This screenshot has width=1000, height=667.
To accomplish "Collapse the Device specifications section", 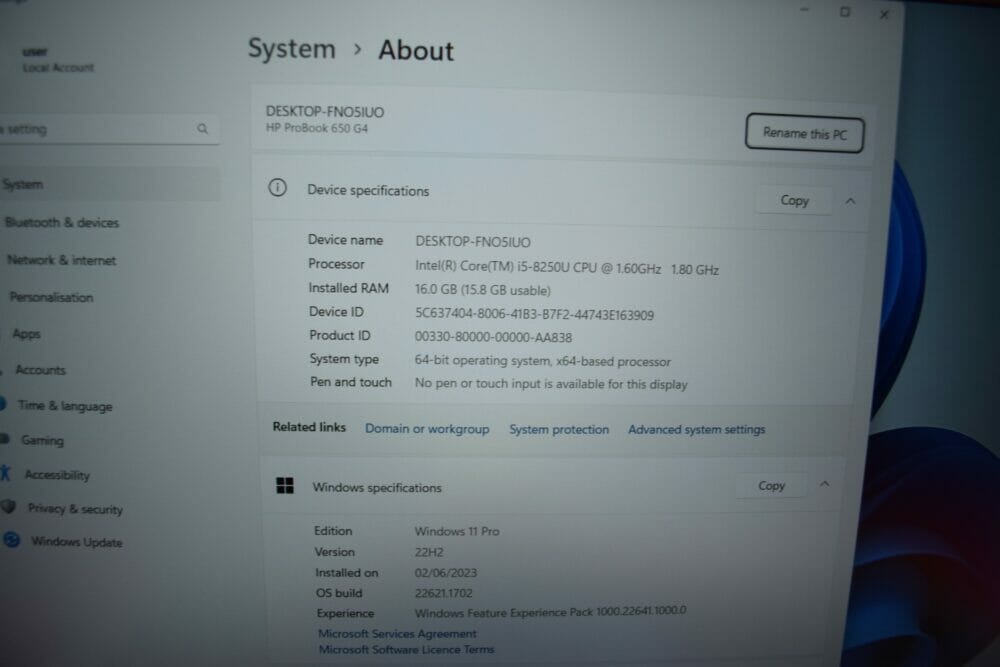I will tap(850, 202).
